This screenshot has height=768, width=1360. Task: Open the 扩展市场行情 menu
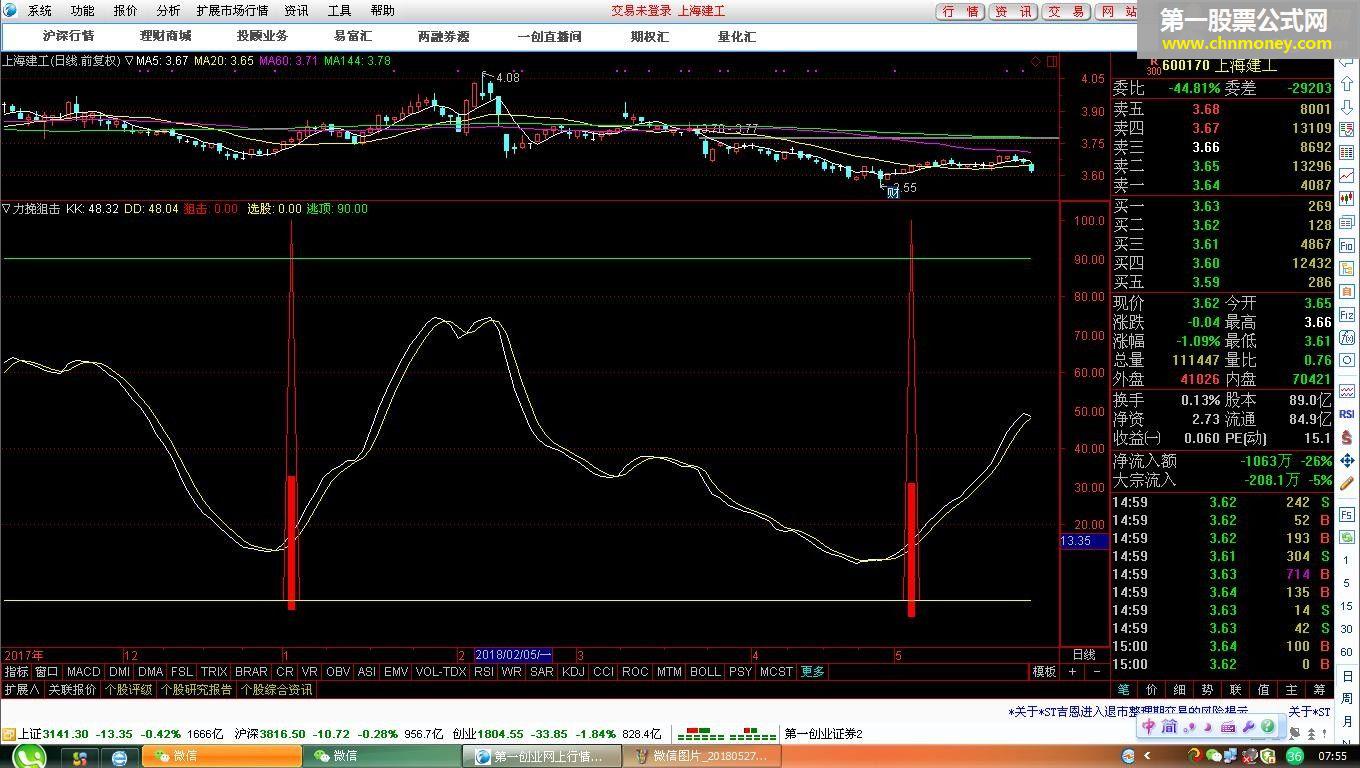click(x=232, y=11)
